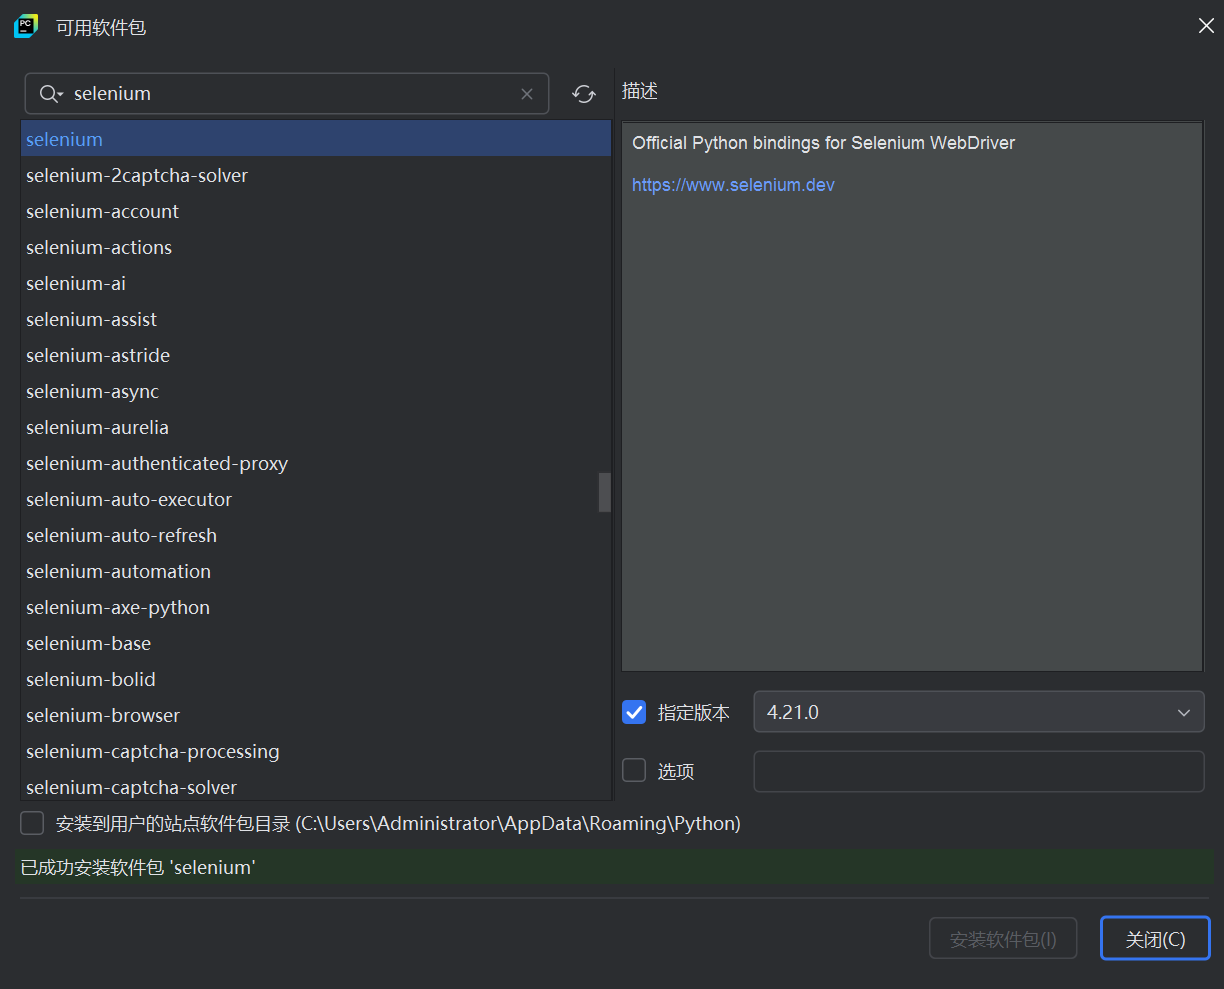Select selenium-browser package

pos(316,715)
